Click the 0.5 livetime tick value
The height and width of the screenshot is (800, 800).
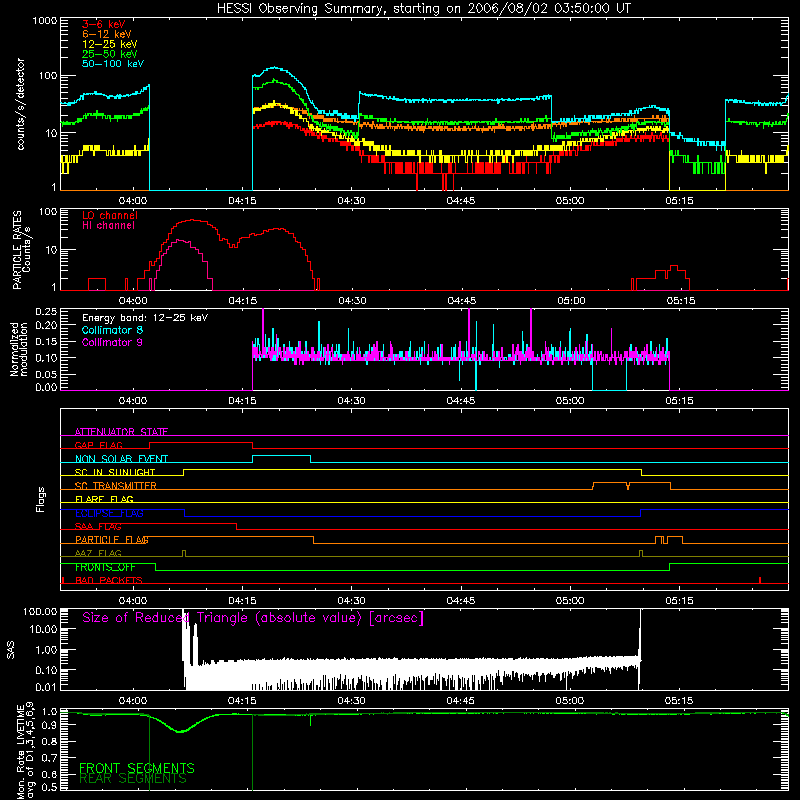coord(49,787)
